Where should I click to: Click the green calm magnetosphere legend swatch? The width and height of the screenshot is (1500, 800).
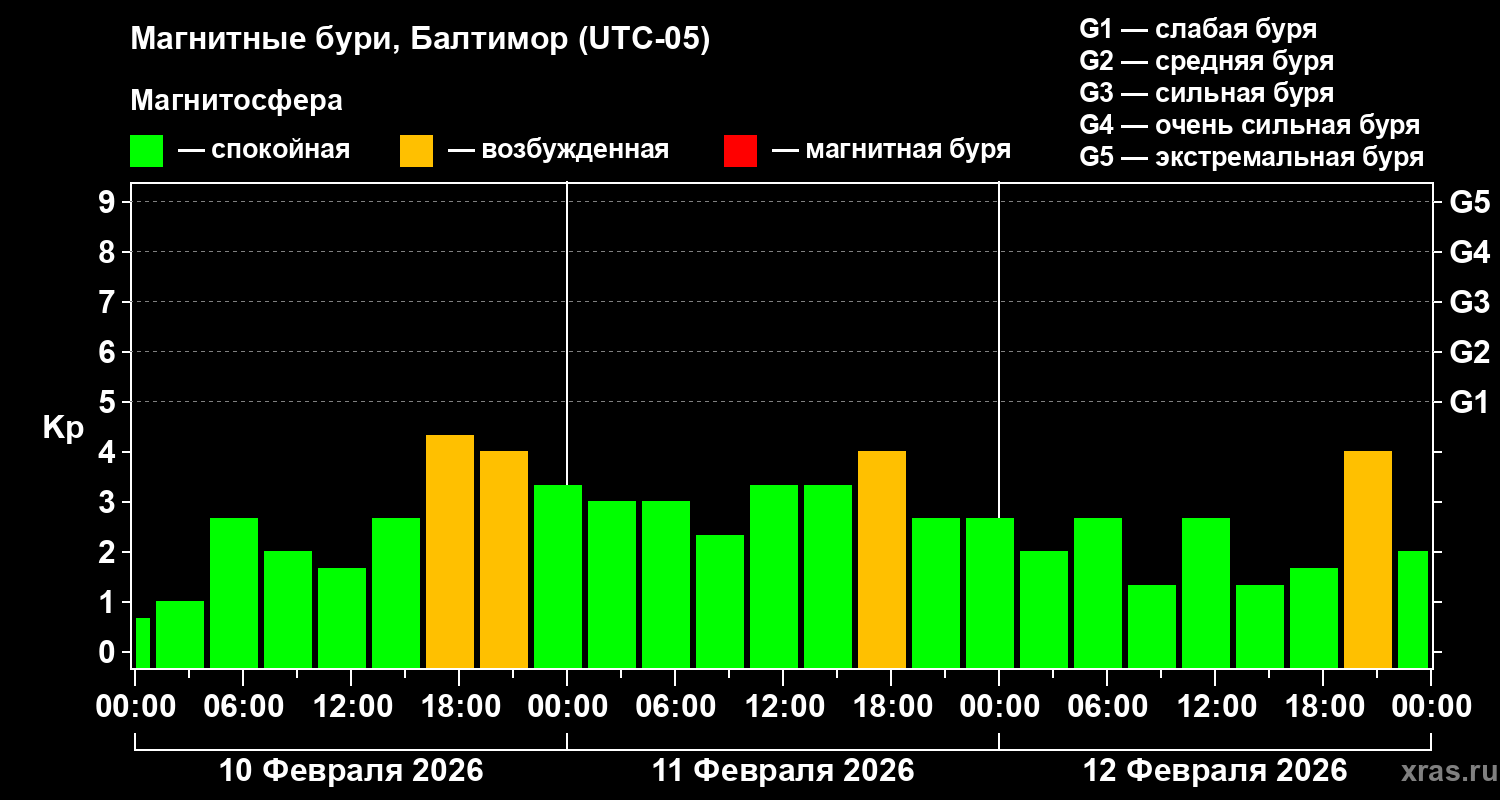pos(147,151)
